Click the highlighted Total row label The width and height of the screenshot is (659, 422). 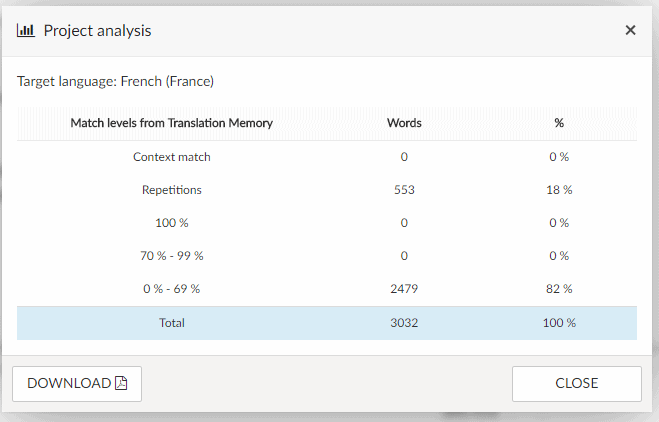point(171,323)
